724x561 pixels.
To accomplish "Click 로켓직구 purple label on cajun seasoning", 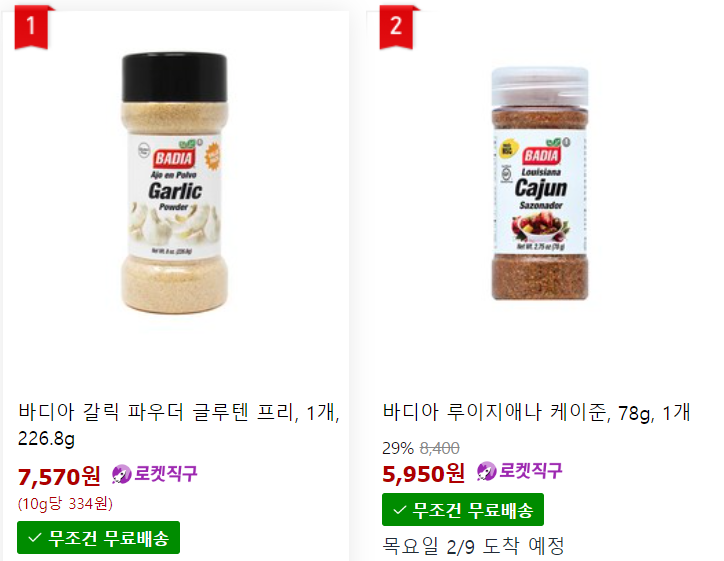I will coord(531,471).
